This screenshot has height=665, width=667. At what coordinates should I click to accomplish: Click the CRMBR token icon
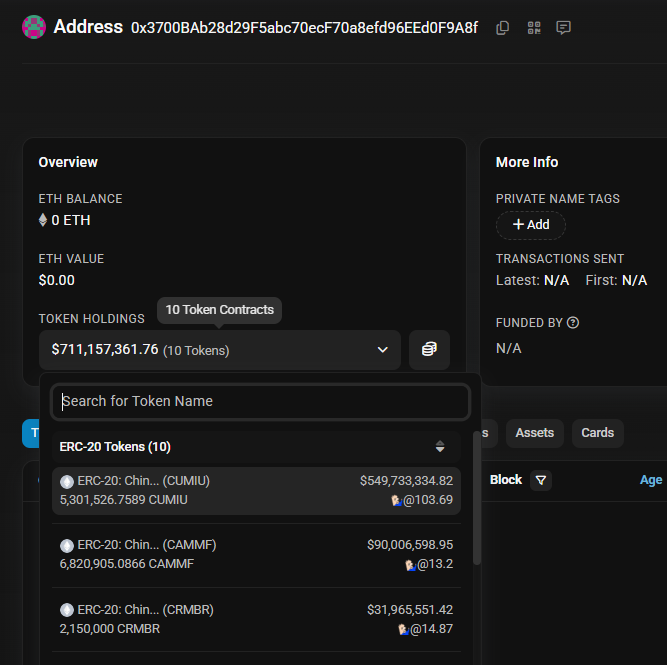tap(67, 610)
